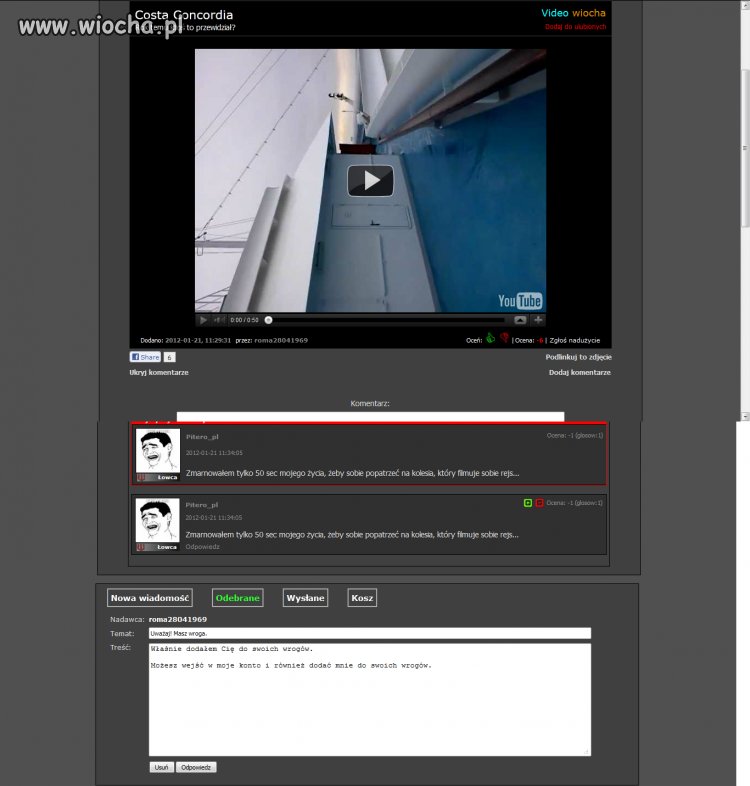The height and width of the screenshot is (786, 750).
Task: Toggle the player size icon
Action: point(520,320)
